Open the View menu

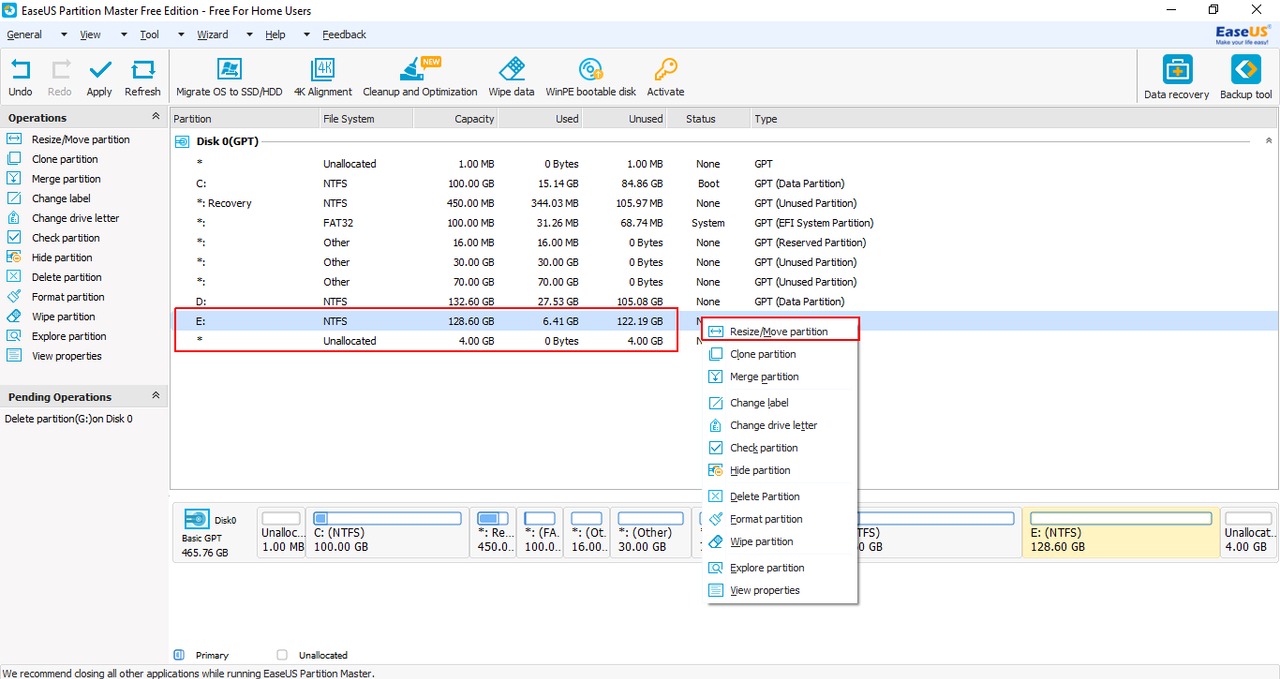click(90, 34)
